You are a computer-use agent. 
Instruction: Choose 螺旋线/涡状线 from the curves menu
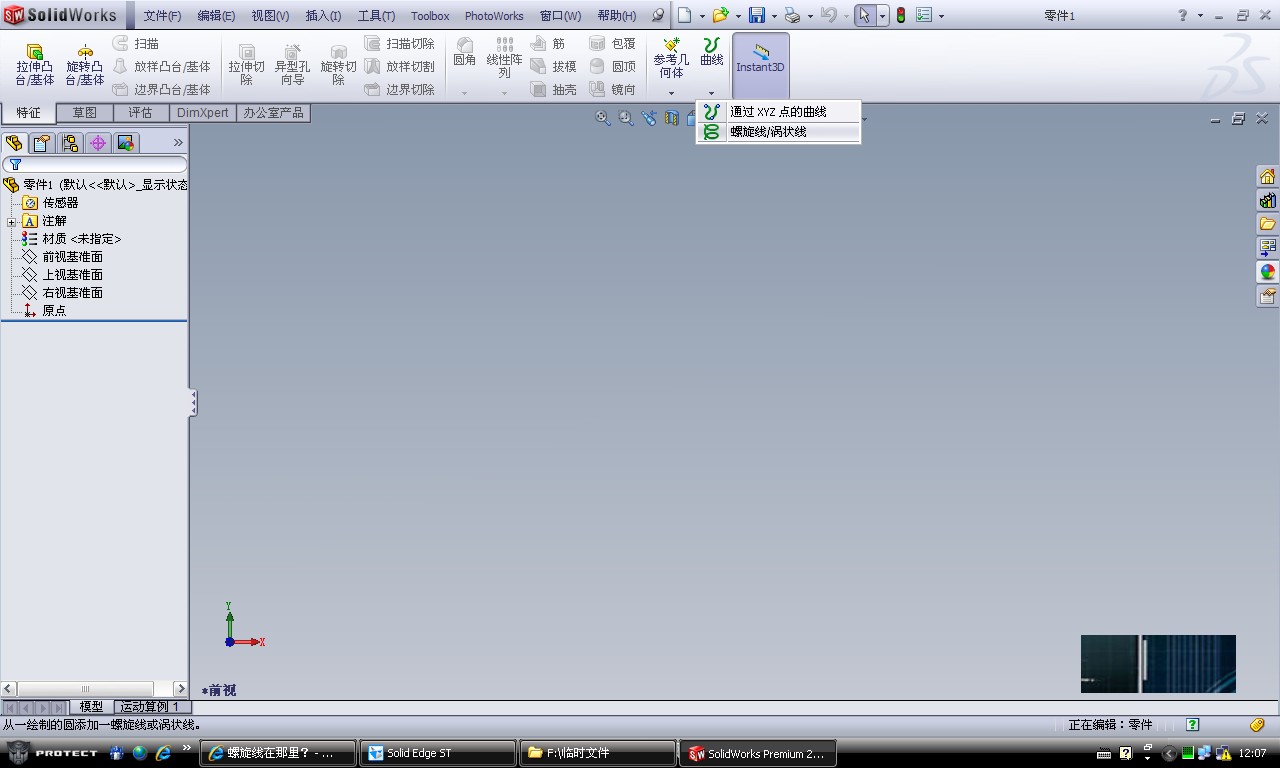pyautogui.click(x=778, y=132)
